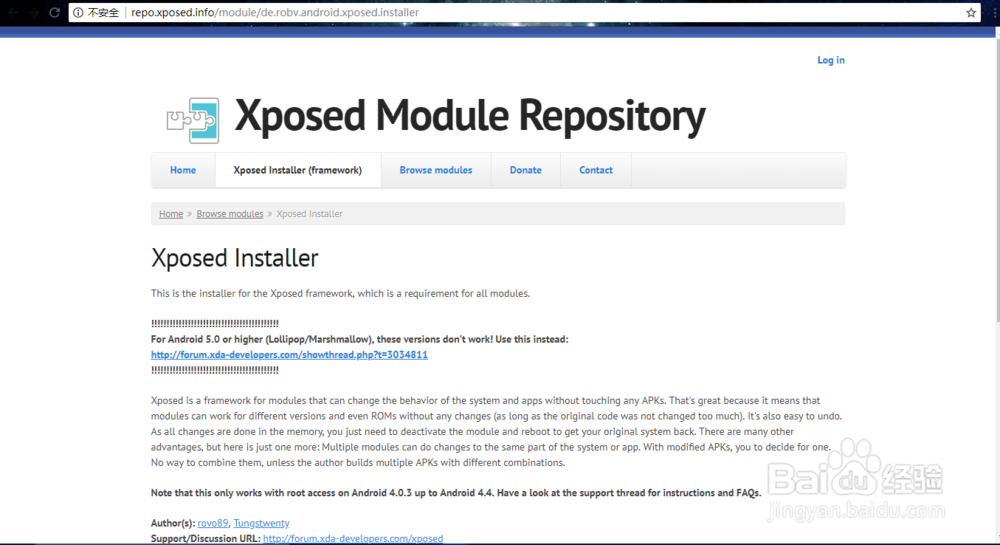
Task: Click the 'Xposed is a framework' paragraph
Action: [496, 432]
